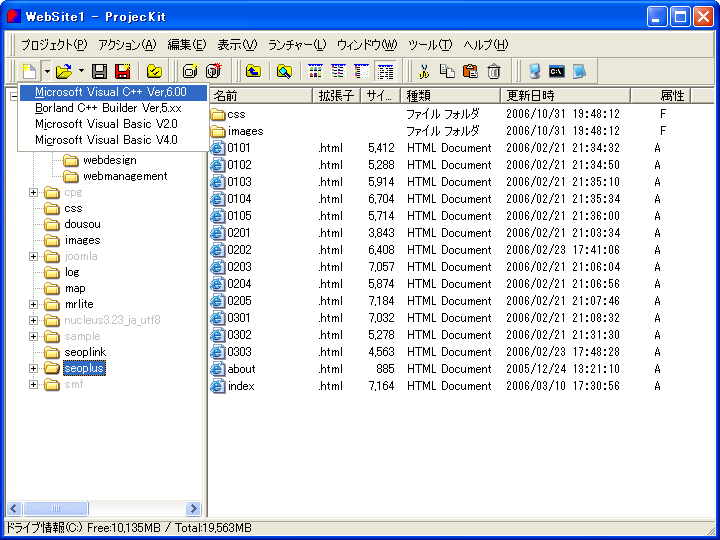Click the trash can delete icon
This screenshot has width=720, height=540.
(494, 71)
